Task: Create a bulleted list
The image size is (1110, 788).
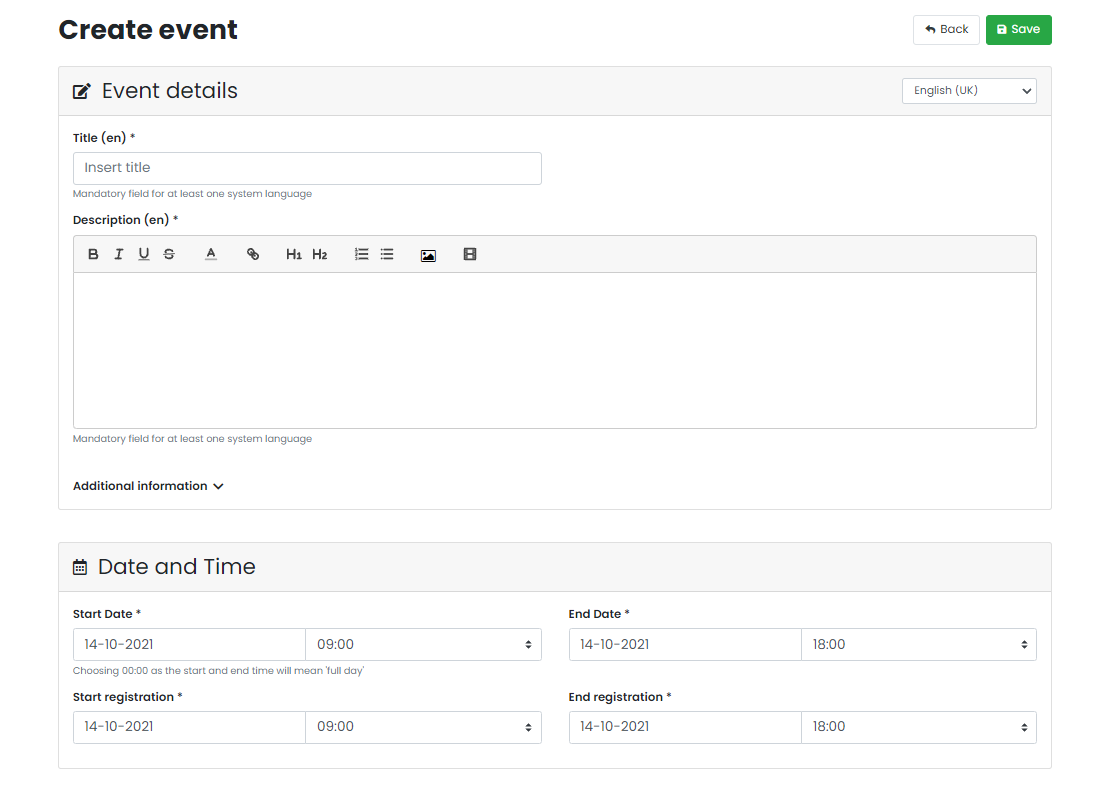Action: (387, 254)
